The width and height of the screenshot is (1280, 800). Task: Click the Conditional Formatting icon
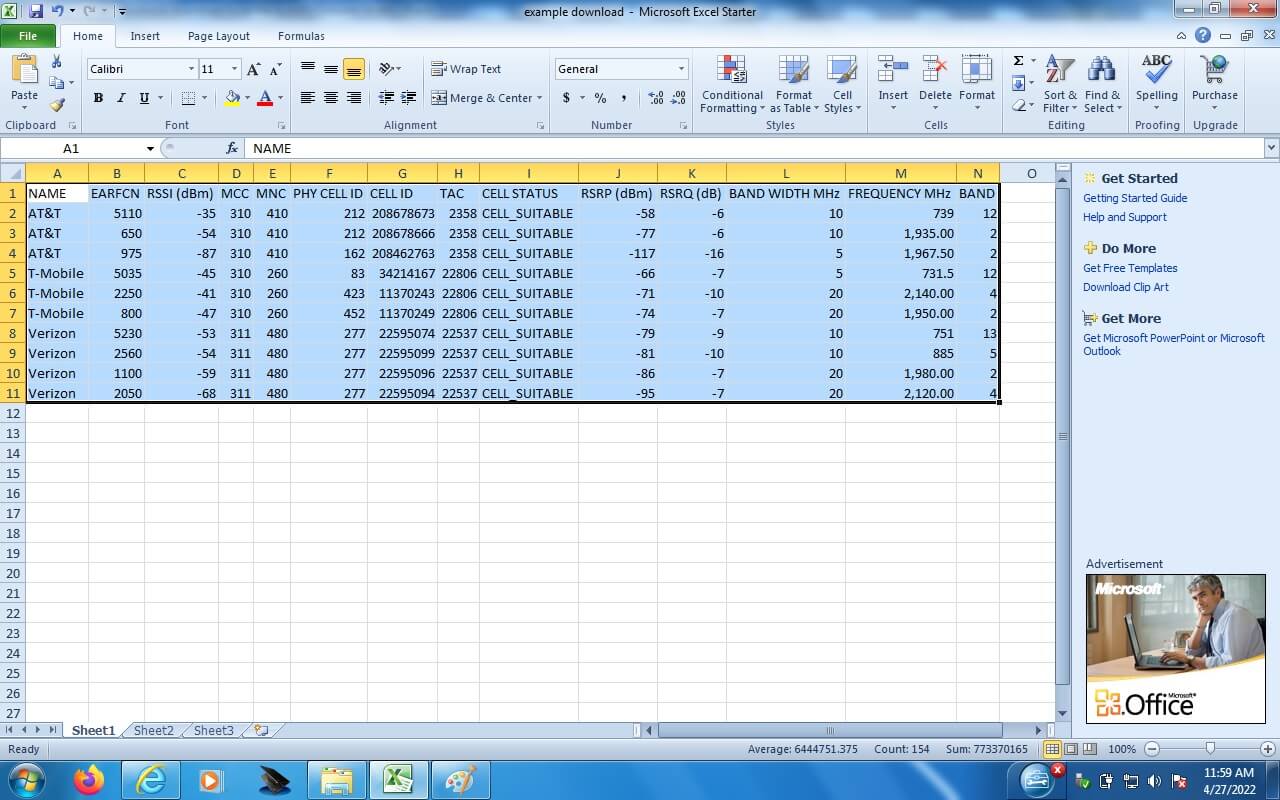pyautogui.click(x=732, y=72)
